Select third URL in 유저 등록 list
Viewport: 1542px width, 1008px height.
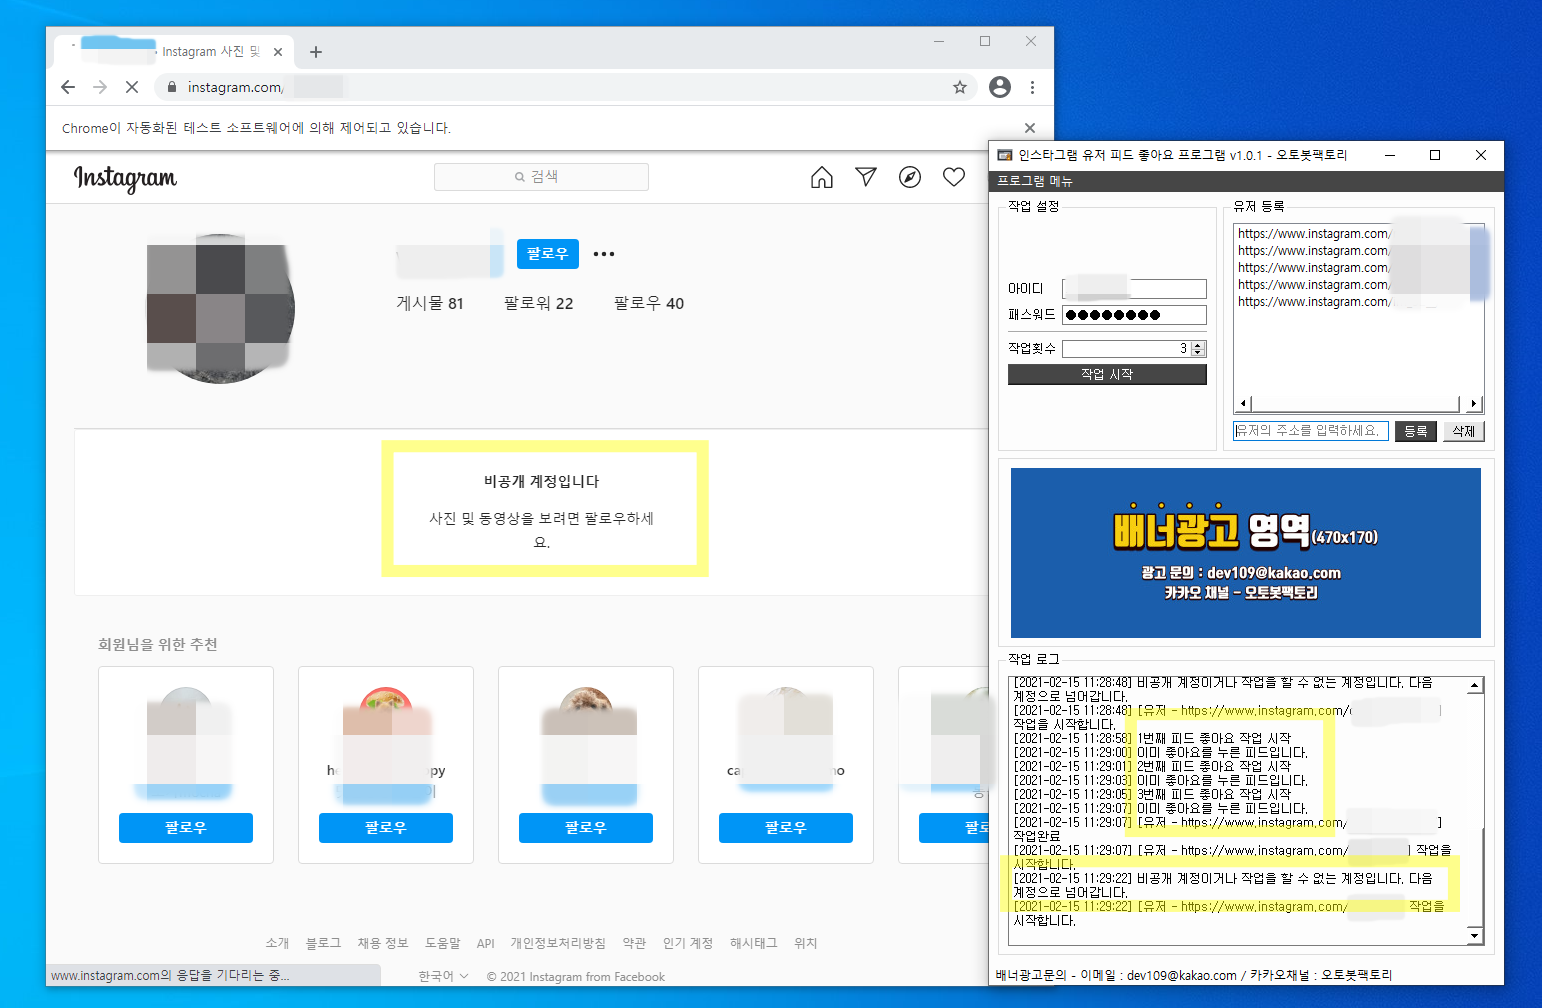1357,268
